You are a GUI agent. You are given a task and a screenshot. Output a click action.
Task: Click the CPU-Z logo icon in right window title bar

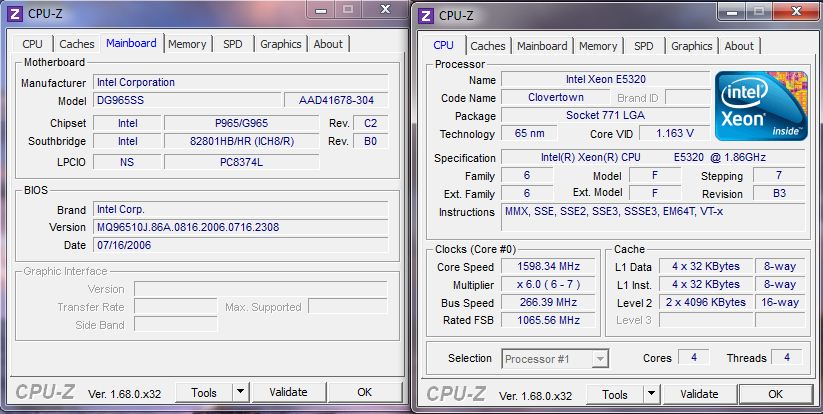(426, 16)
